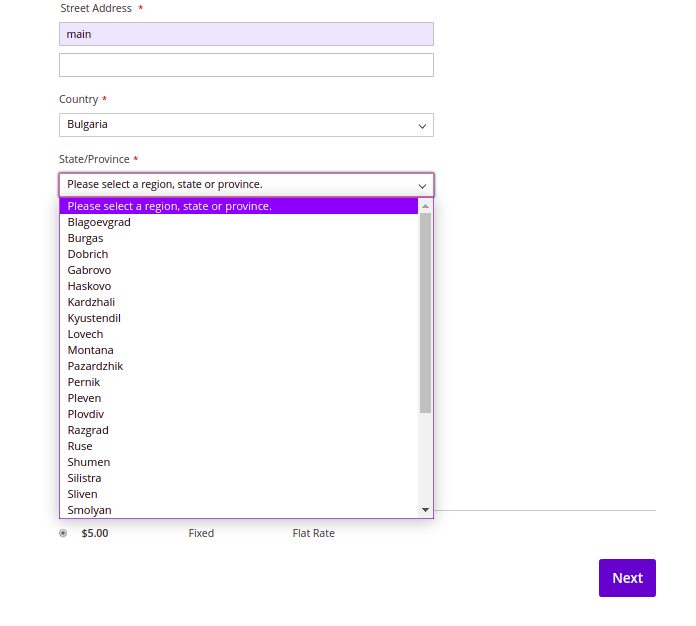Select Shumen as the province
This screenshot has height=626, width=696.
(x=239, y=462)
